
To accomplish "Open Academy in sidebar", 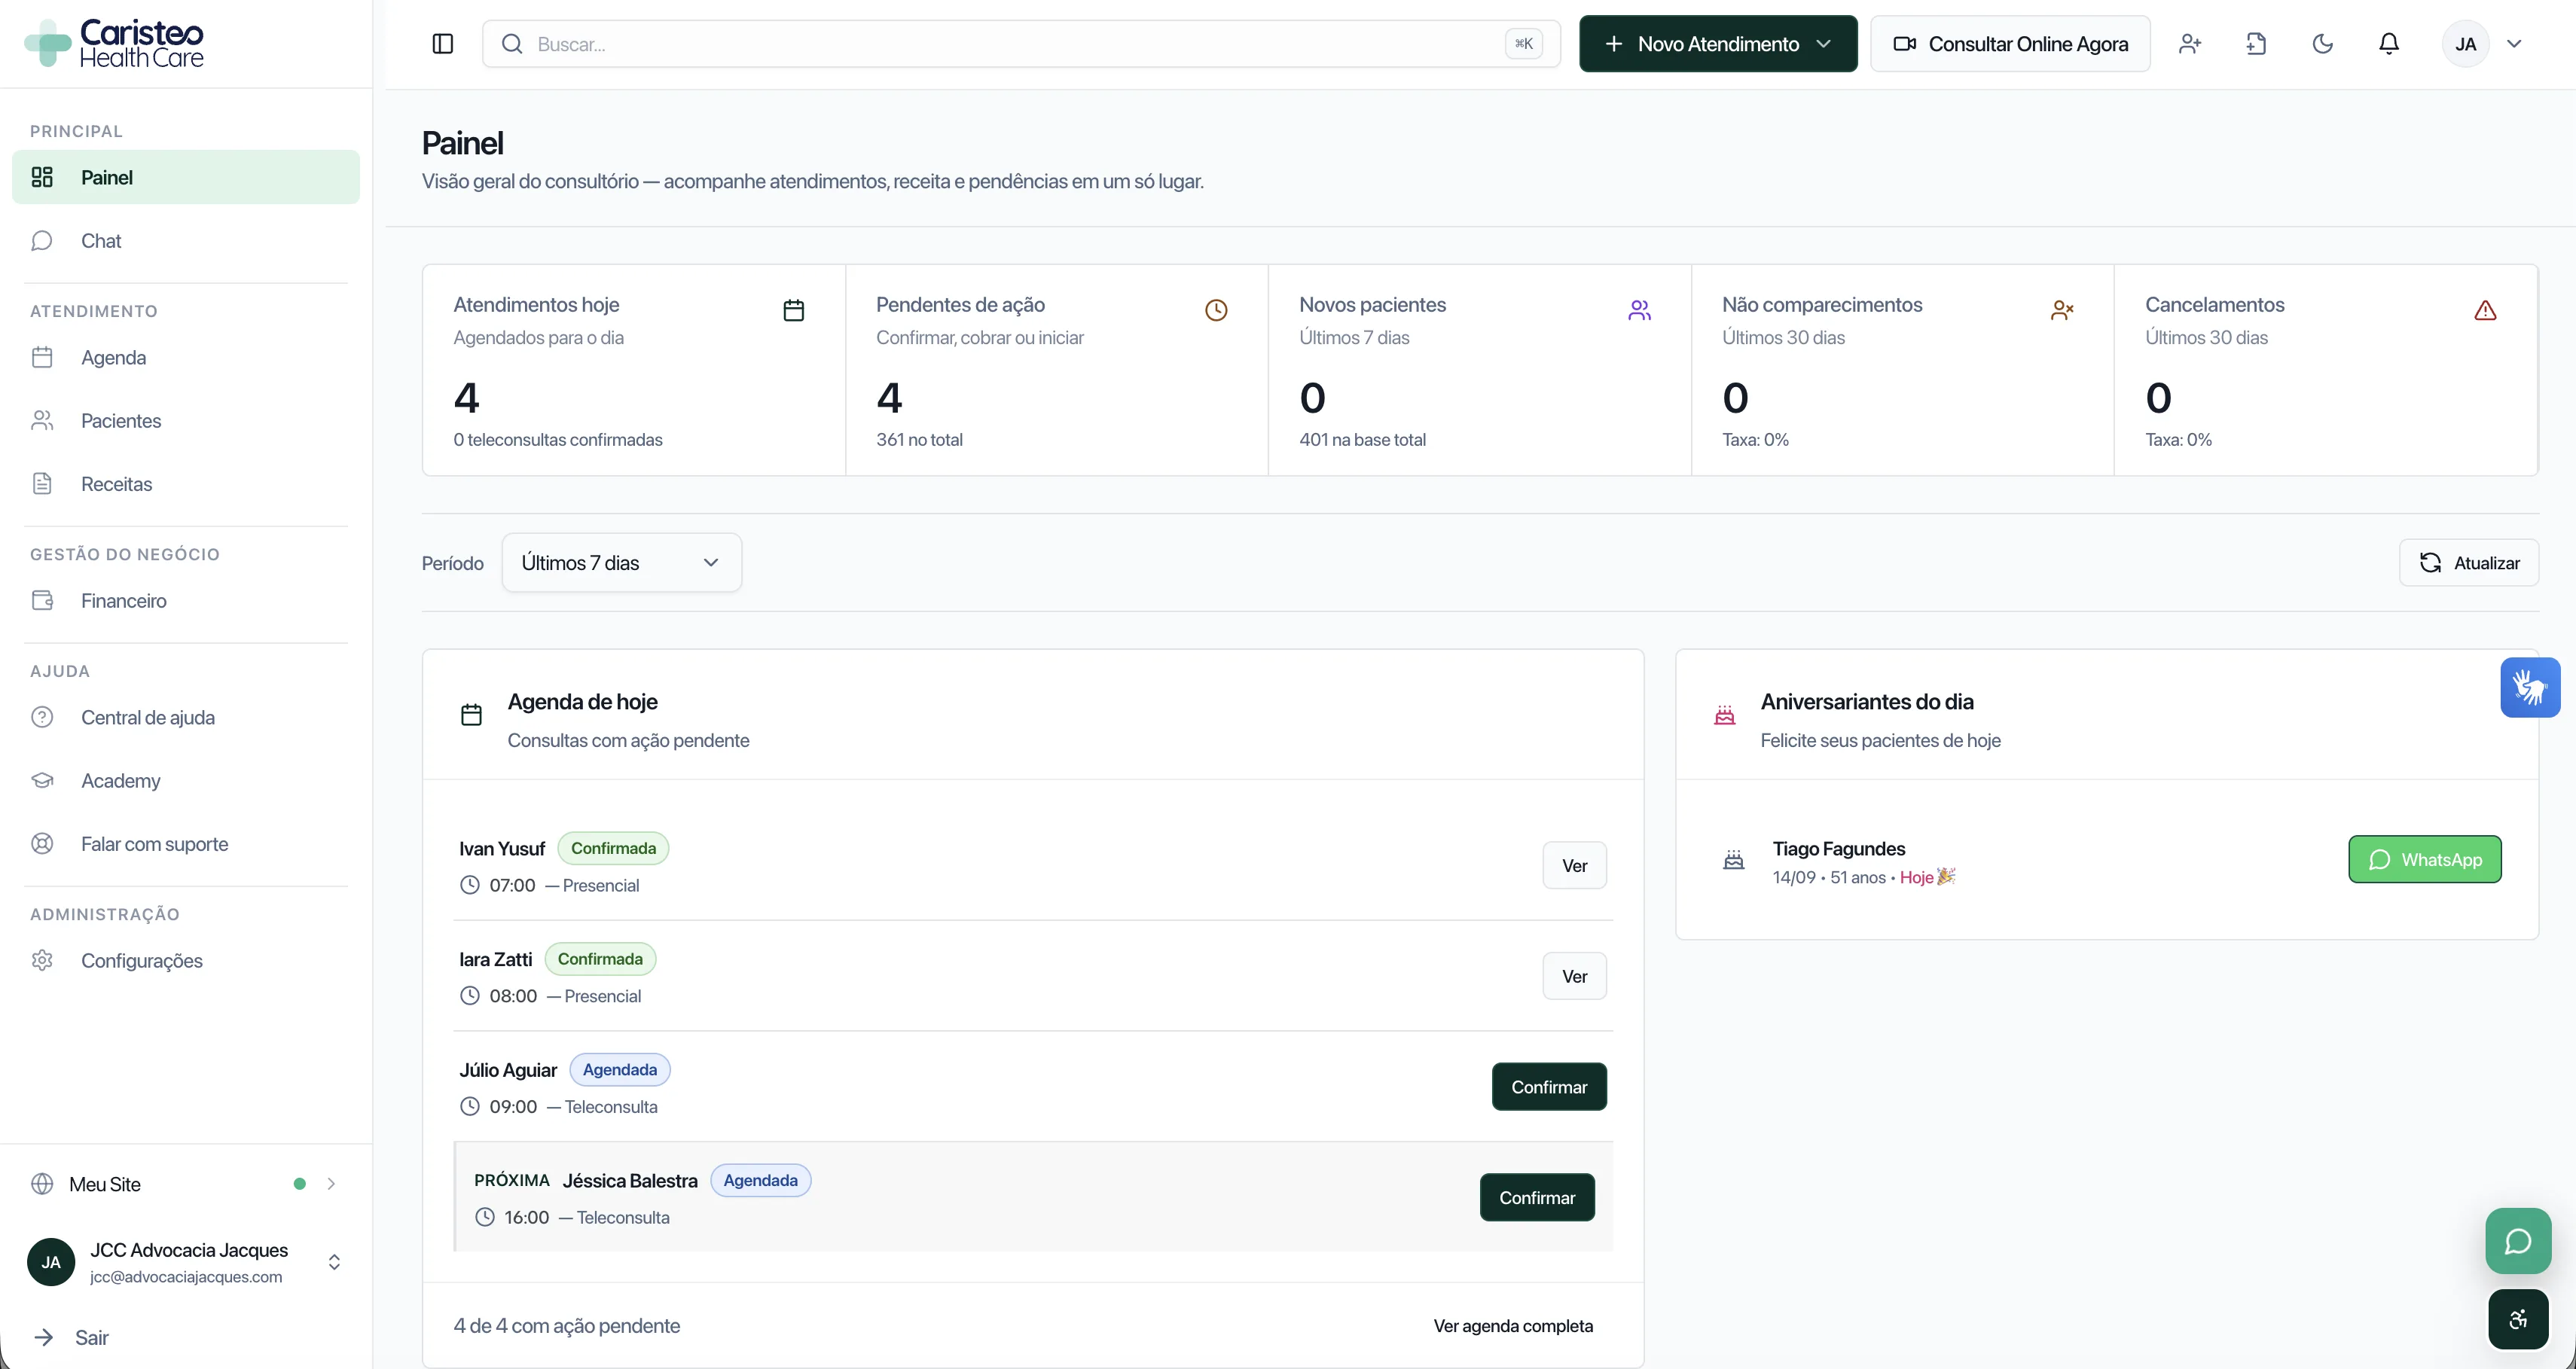I will click(x=185, y=781).
